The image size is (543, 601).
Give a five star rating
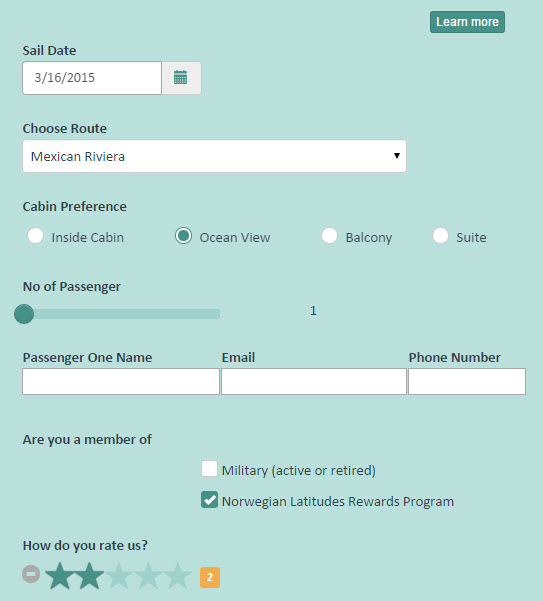(x=178, y=576)
